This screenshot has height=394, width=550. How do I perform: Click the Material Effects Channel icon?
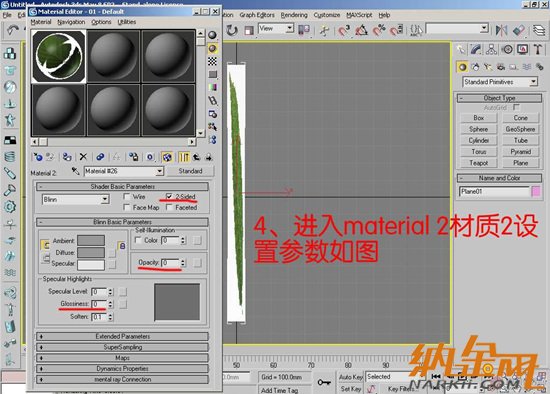(150, 157)
